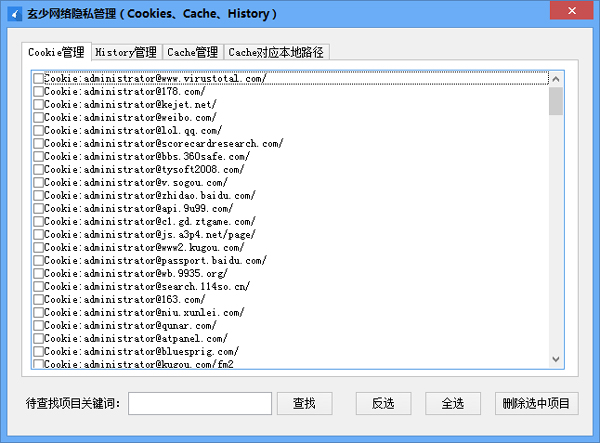Select the text Cookie:administrator@passport.baidu.com/
This screenshot has width=600, height=443.
pyautogui.click(x=155, y=261)
